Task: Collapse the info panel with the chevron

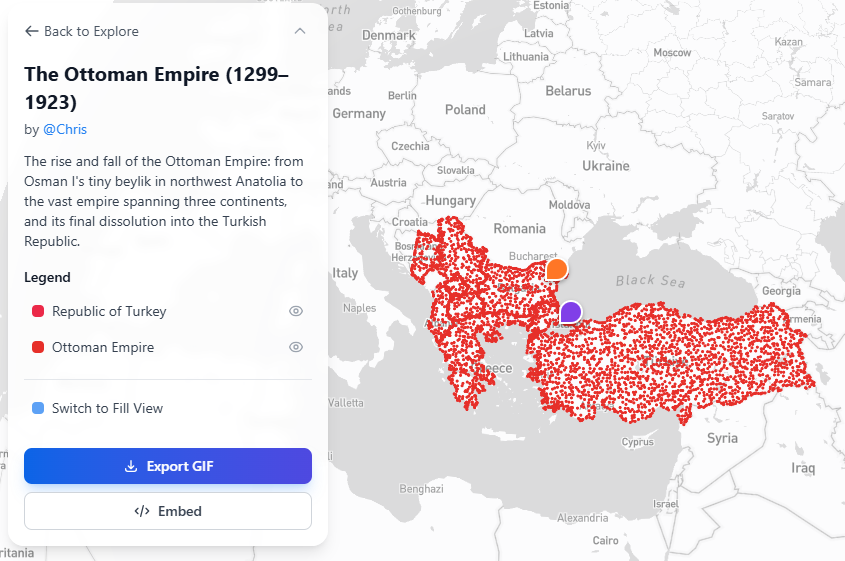Action: [x=300, y=31]
